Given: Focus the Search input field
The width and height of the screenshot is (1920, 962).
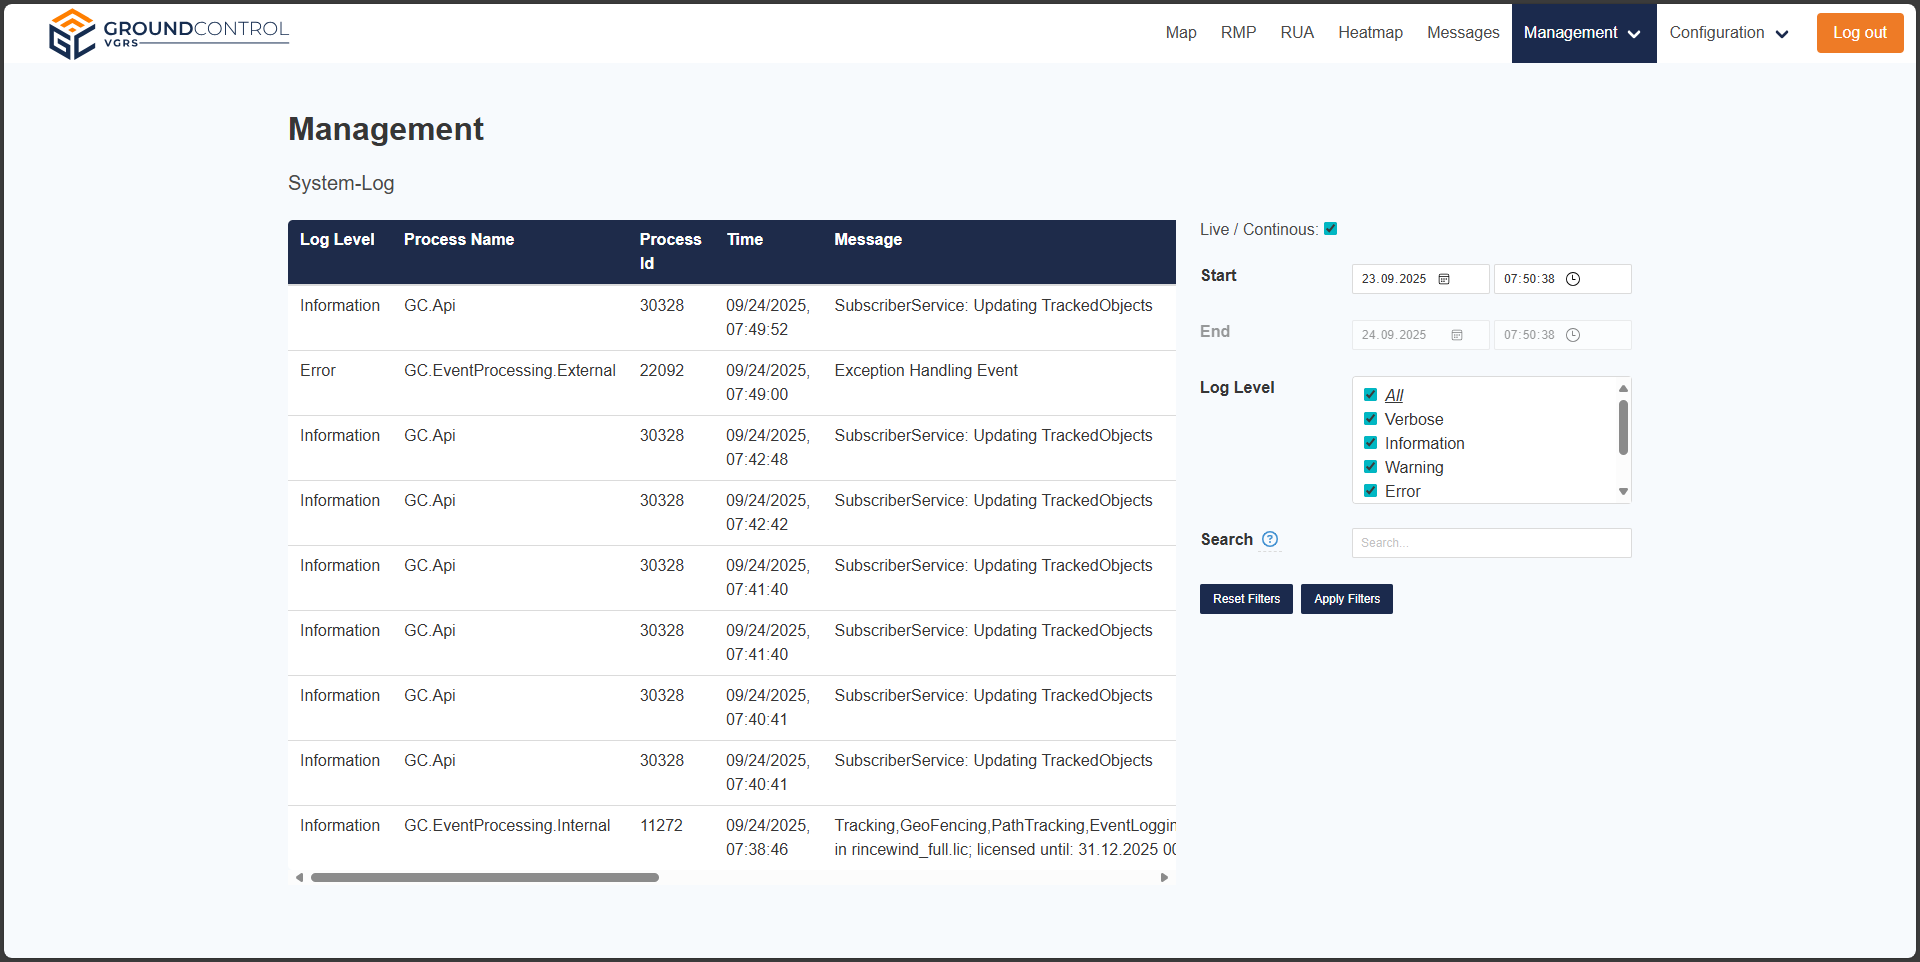Looking at the screenshot, I should point(1491,543).
